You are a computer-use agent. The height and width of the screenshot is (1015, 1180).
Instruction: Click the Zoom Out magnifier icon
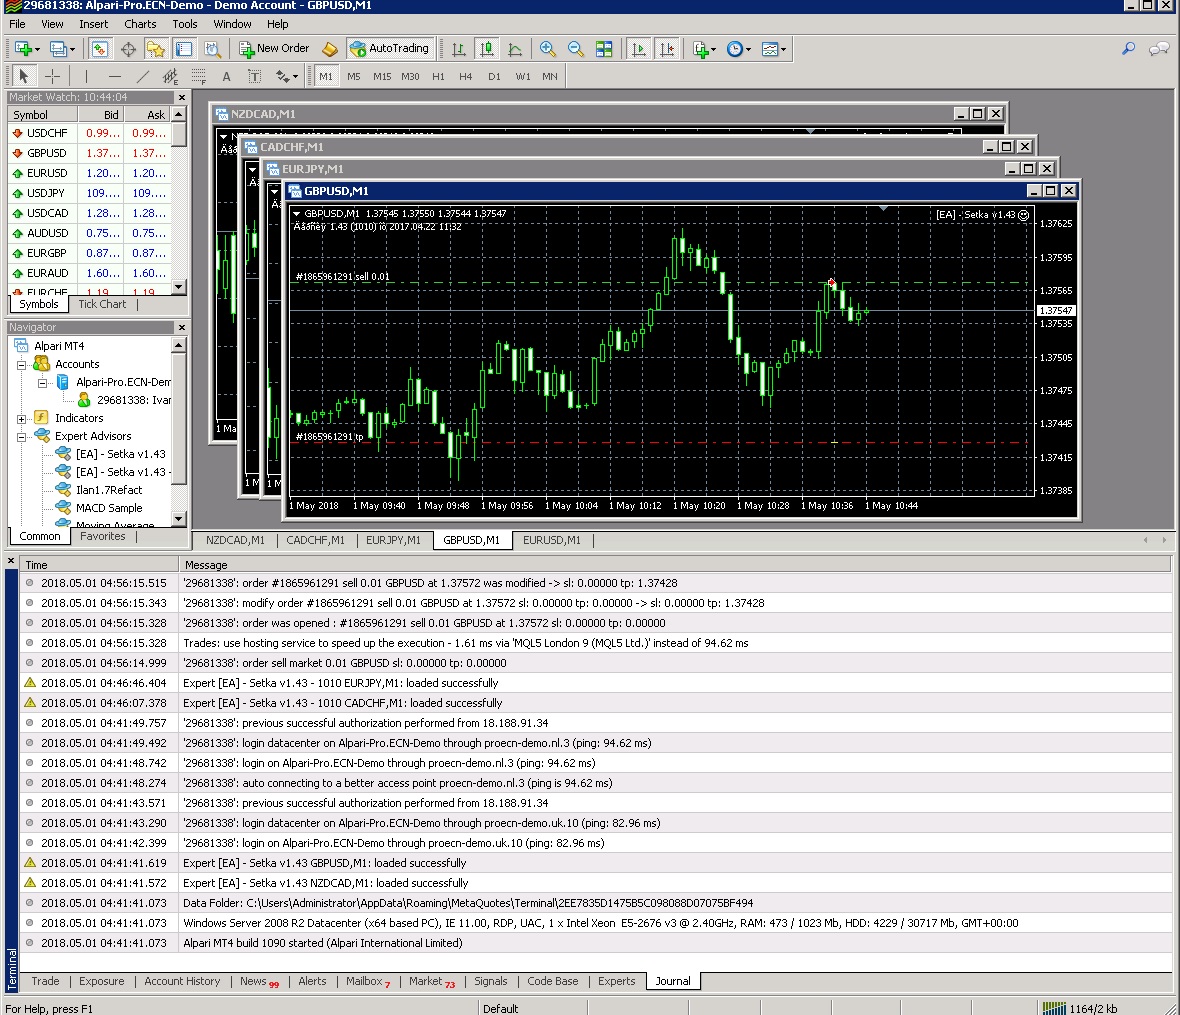click(x=576, y=49)
